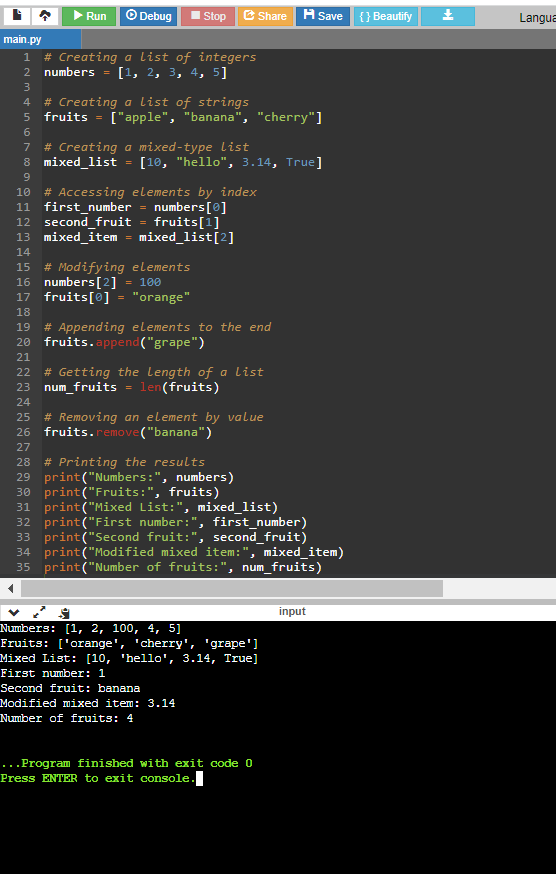556x874 pixels.
Task: Click the Upload File icon
Action: (45, 16)
